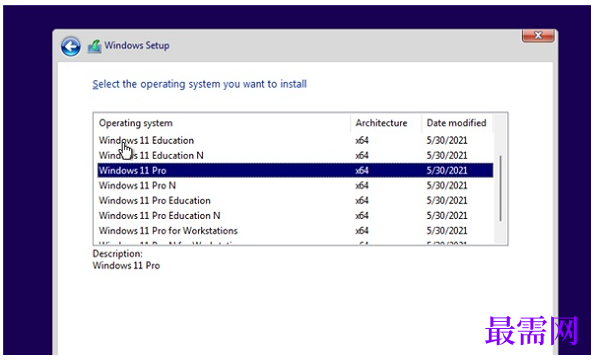
Task: Click x64 cell in Windows 11 Pro N row
Action: [x=362, y=185]
